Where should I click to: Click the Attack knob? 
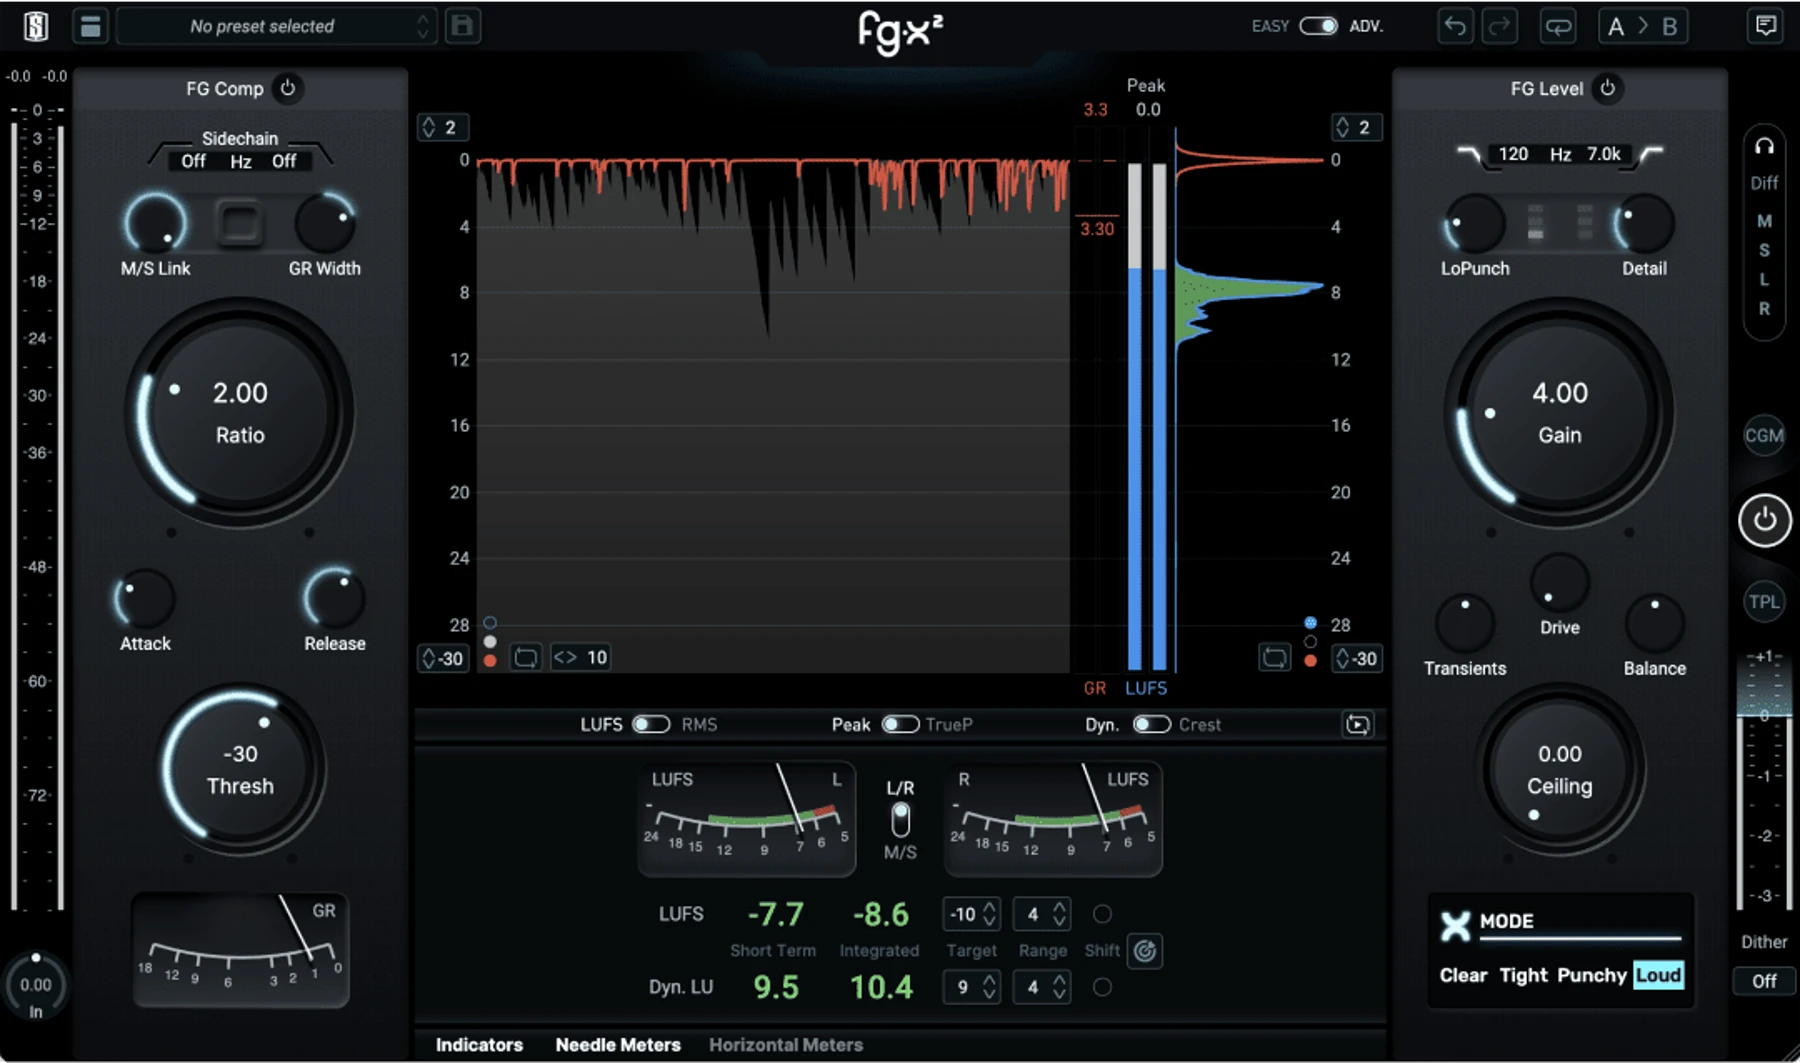pyautogui.click(x=146, y=599)
